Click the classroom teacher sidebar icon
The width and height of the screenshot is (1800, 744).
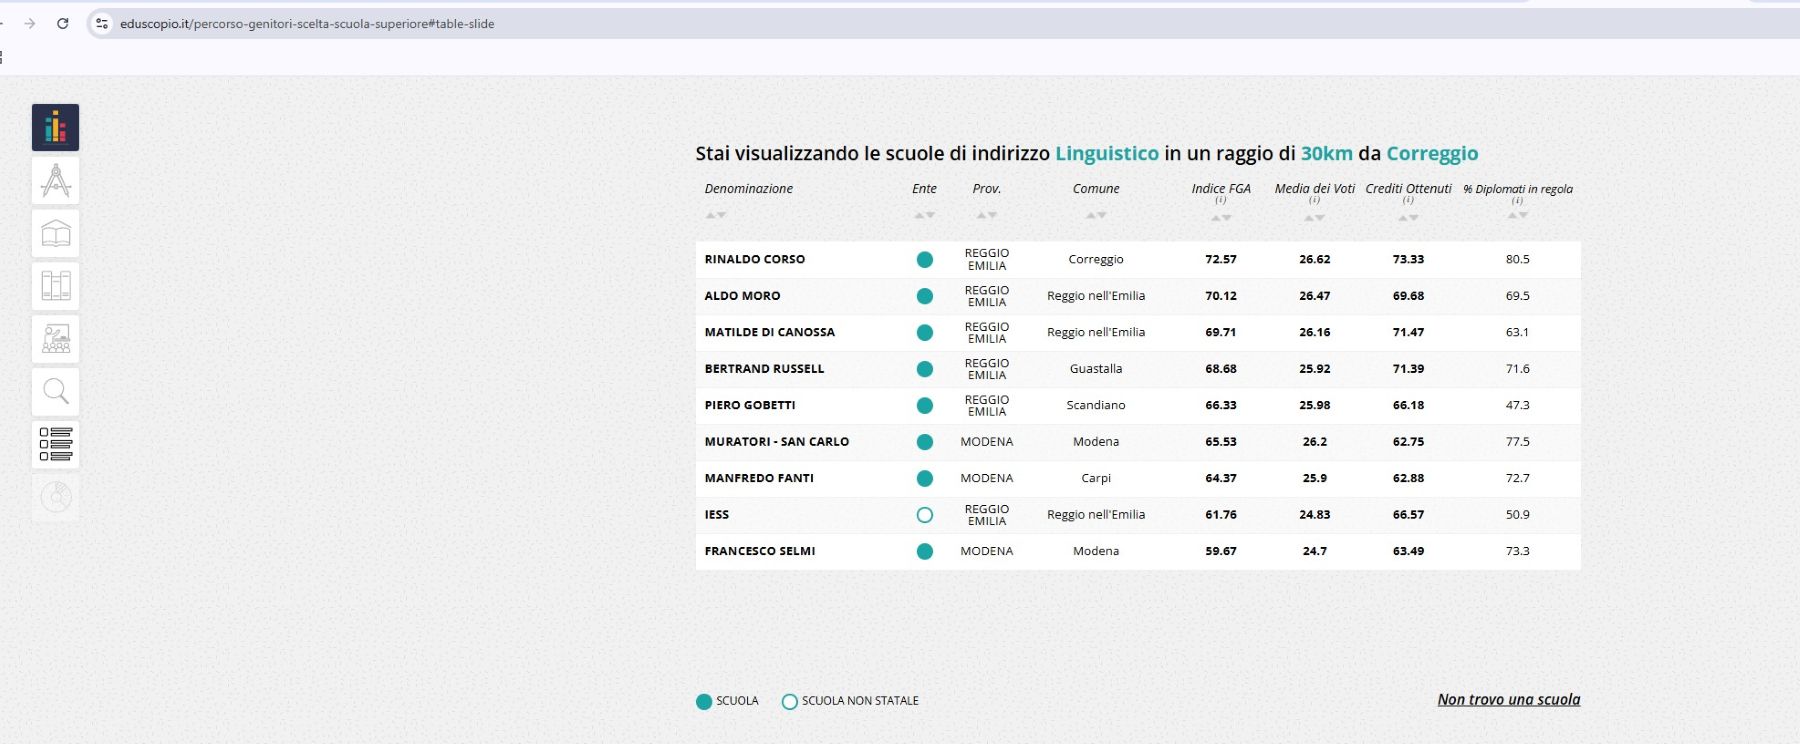[56, 339]
